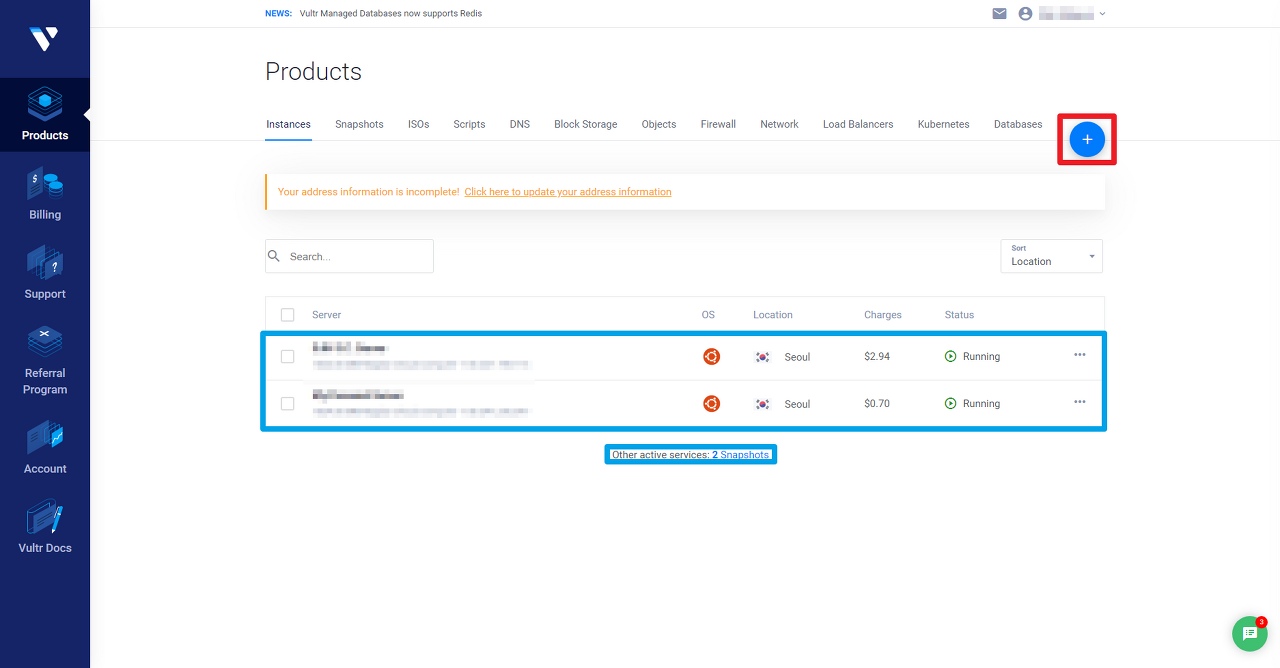This screenshot has width=1280, height=668.
Task: Switch to the Kubernetes tab
Action: point(943,125)
